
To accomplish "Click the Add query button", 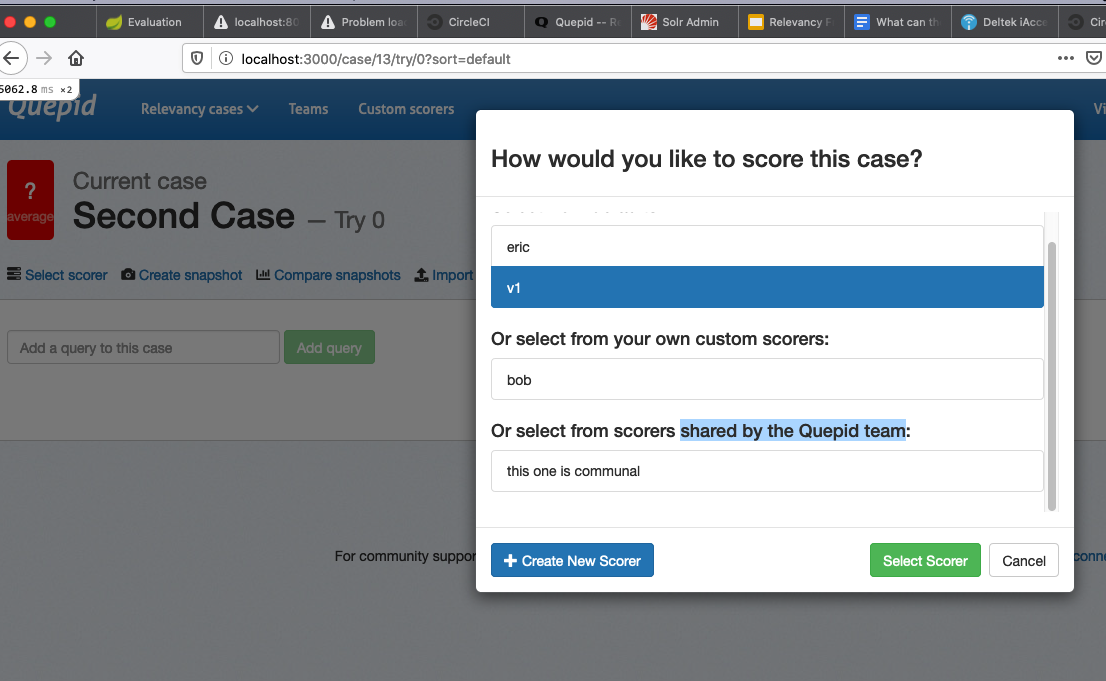I will coord(329,347).
